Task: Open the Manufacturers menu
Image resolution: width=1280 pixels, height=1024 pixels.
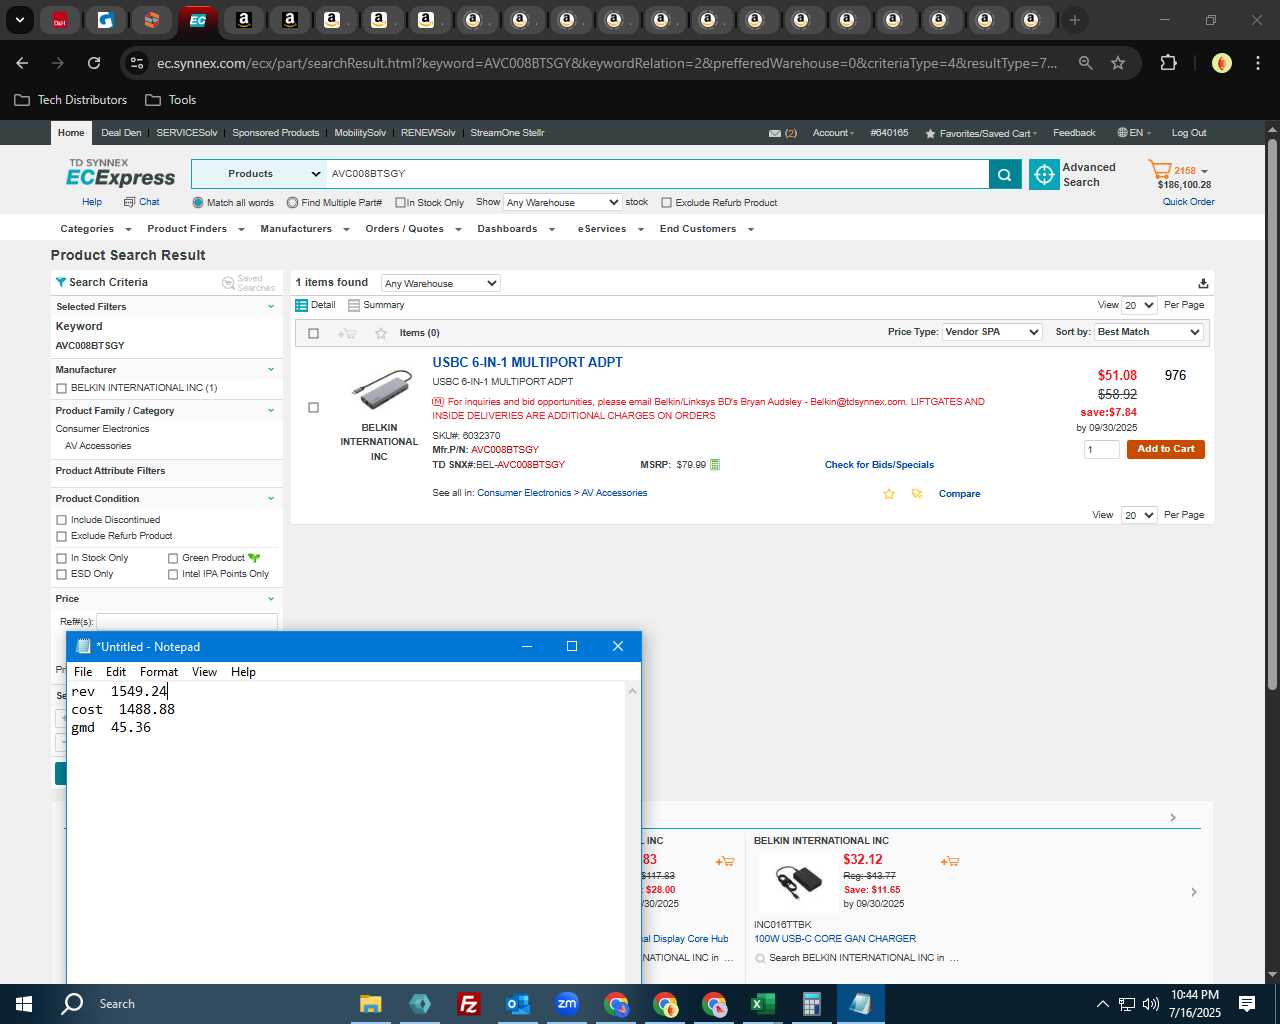Action: (304, 229)
